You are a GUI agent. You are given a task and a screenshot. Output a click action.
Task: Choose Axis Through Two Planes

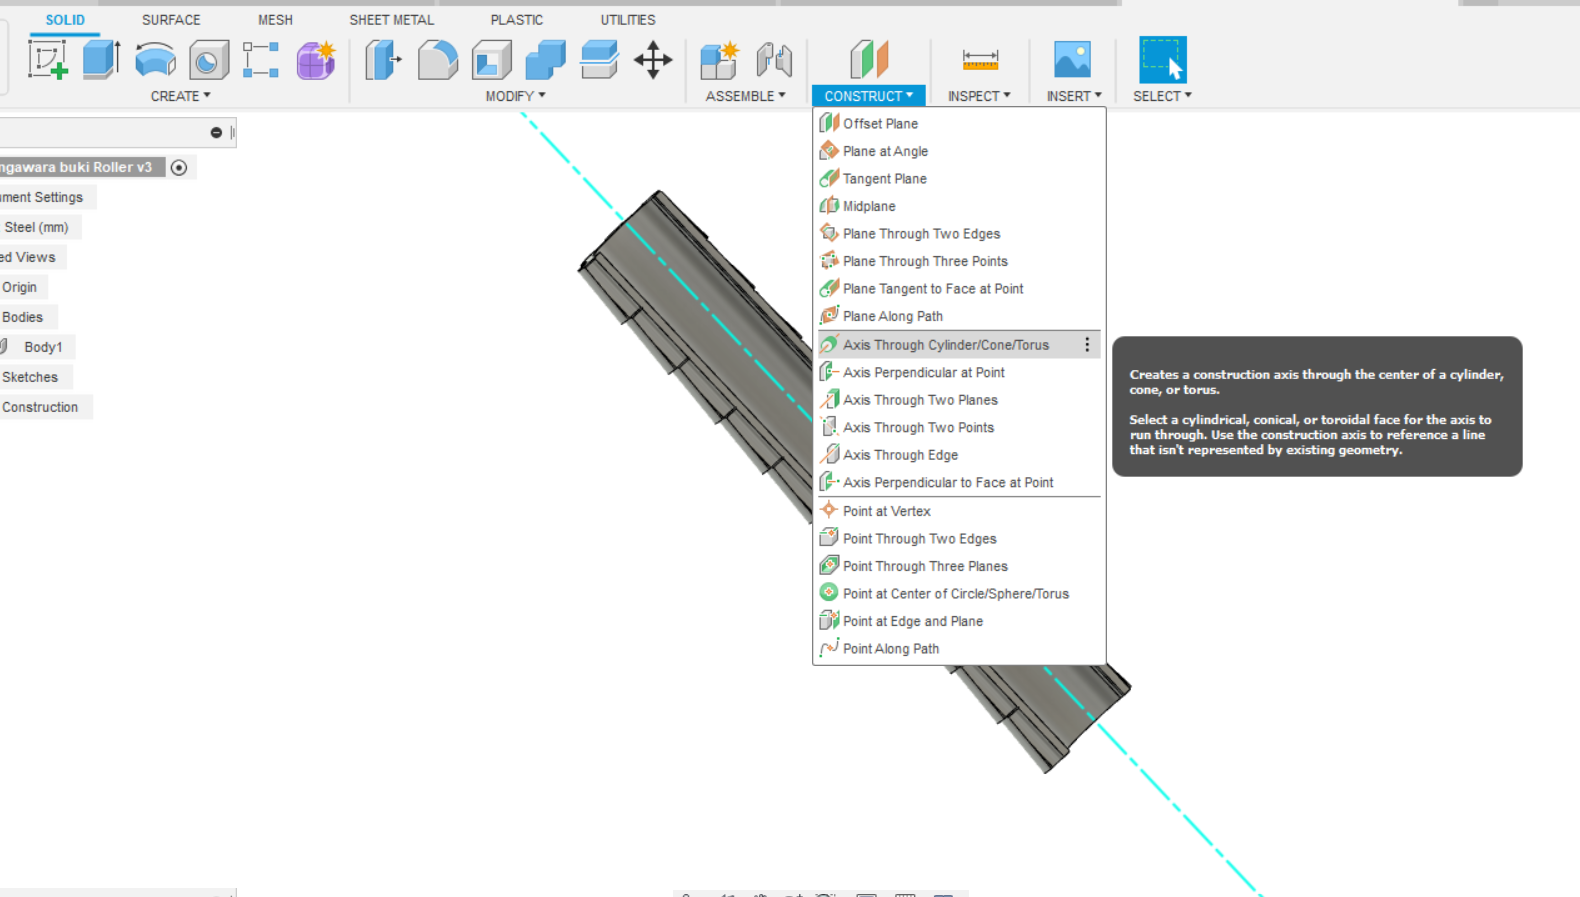pyautogui.click(x=959, y=400)
